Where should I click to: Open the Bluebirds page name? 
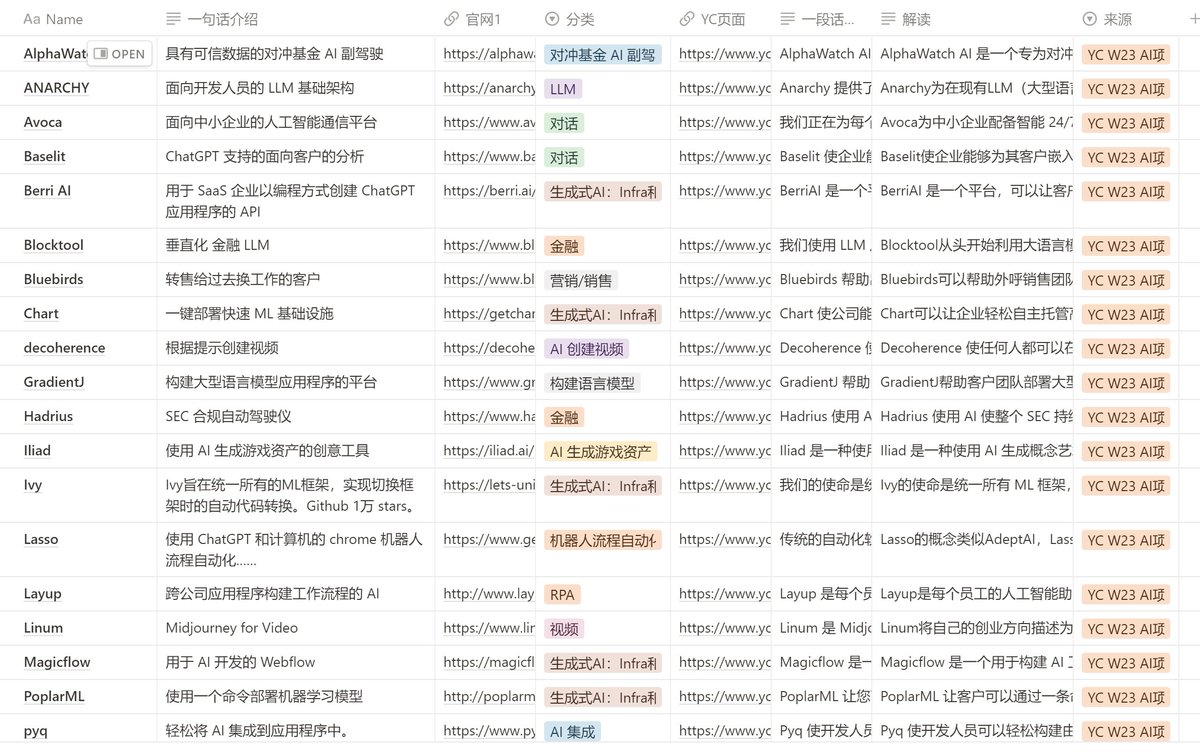click(x=54, y=279)
